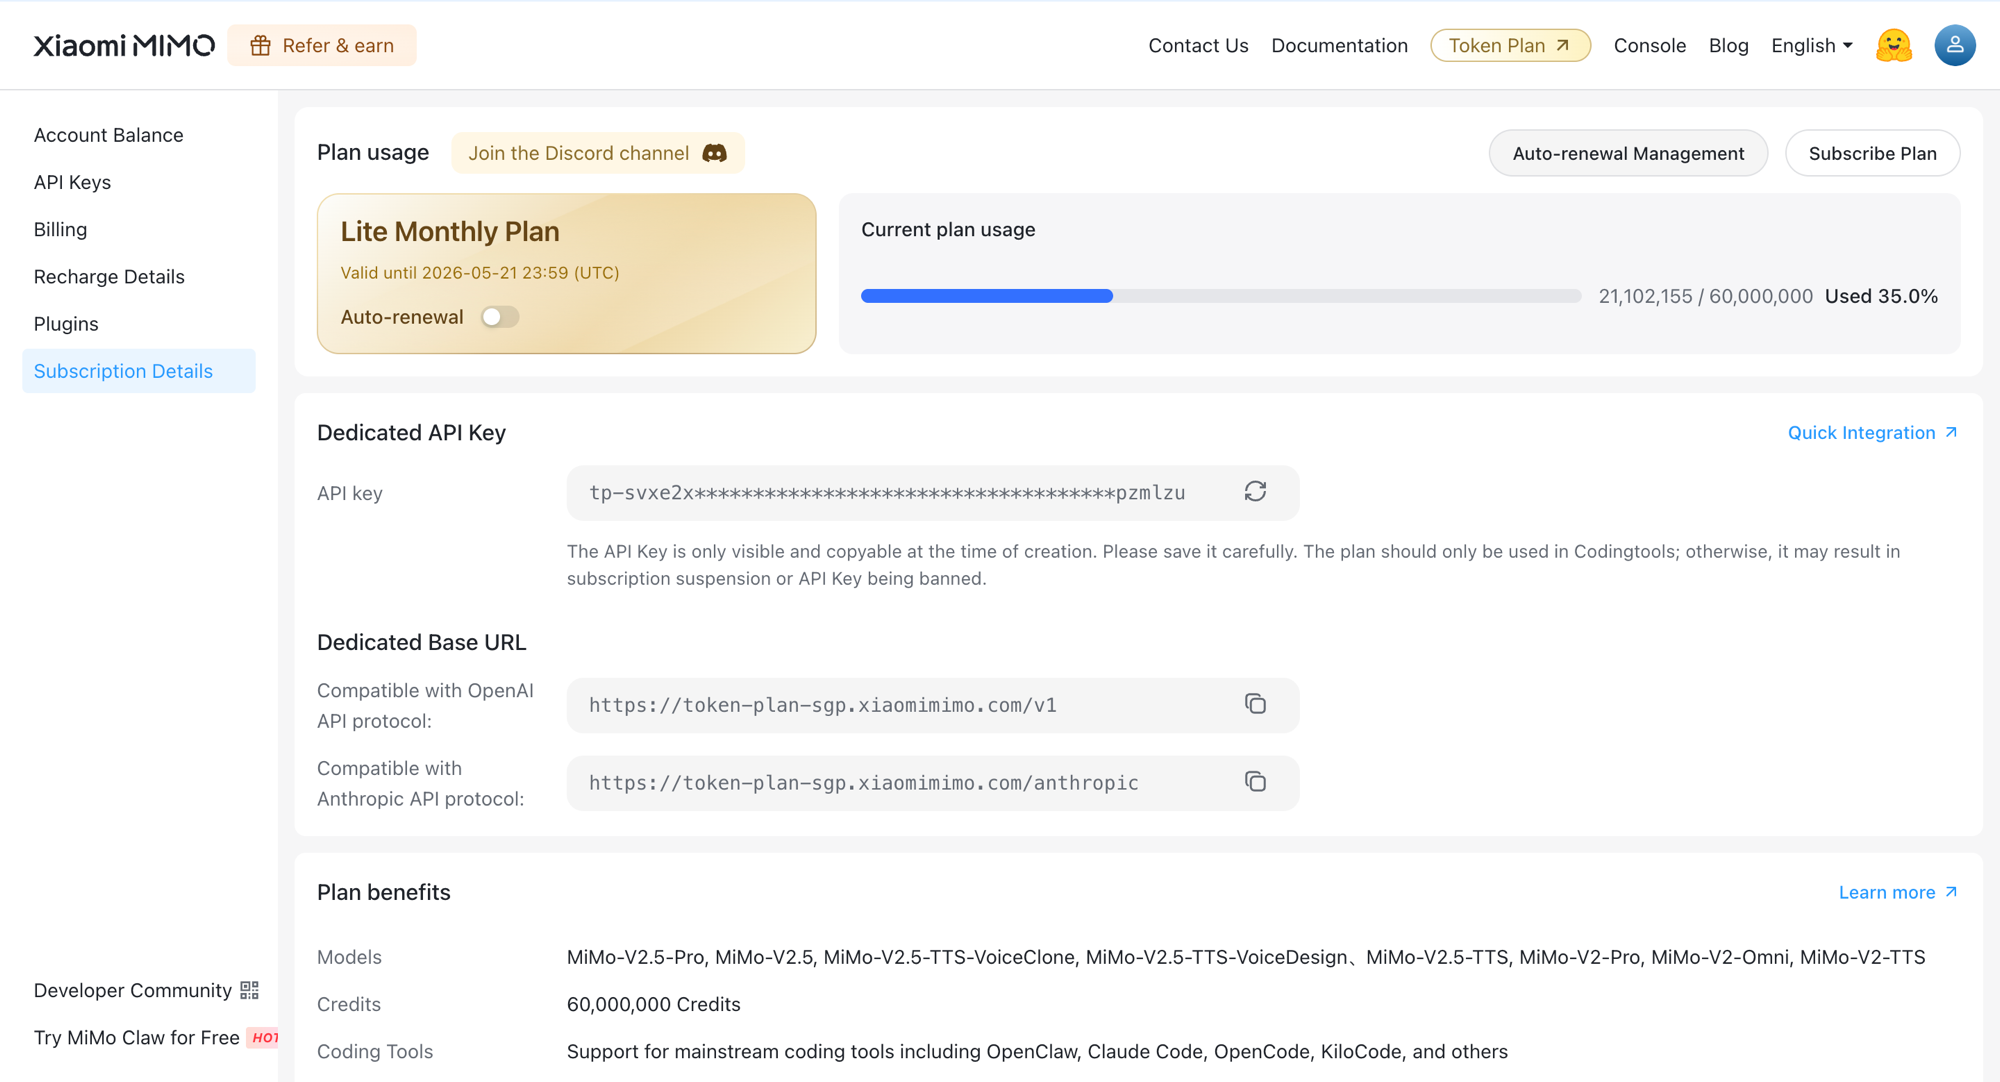
Task: Click 'Valid until 2026-05-21 23:59 (UTC)' text
Action: point(480,273)
